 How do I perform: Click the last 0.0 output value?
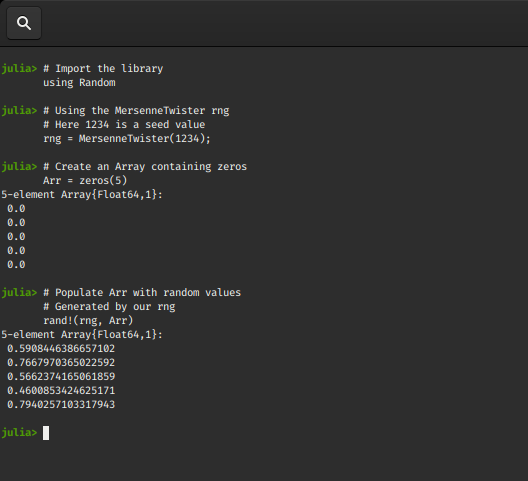pyautogui.click(x=16, y=265)
